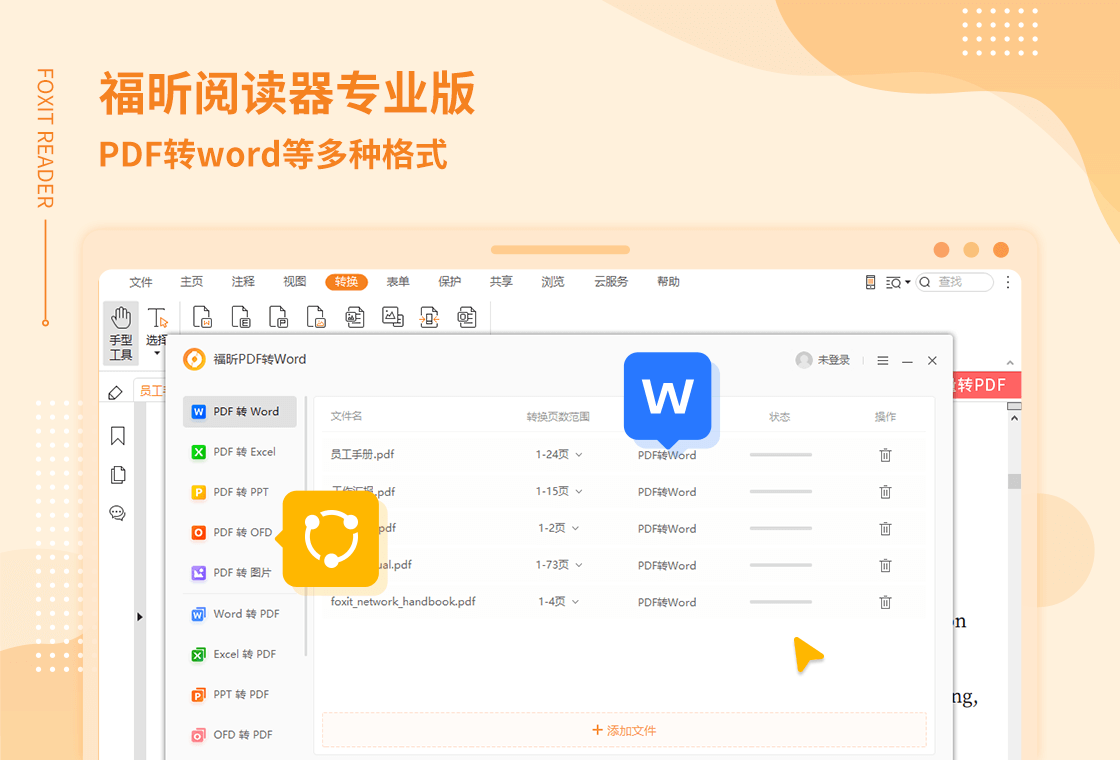Switch to the 注释 tab
This screenshot has width=1120, height=760.
coord(243,282)
